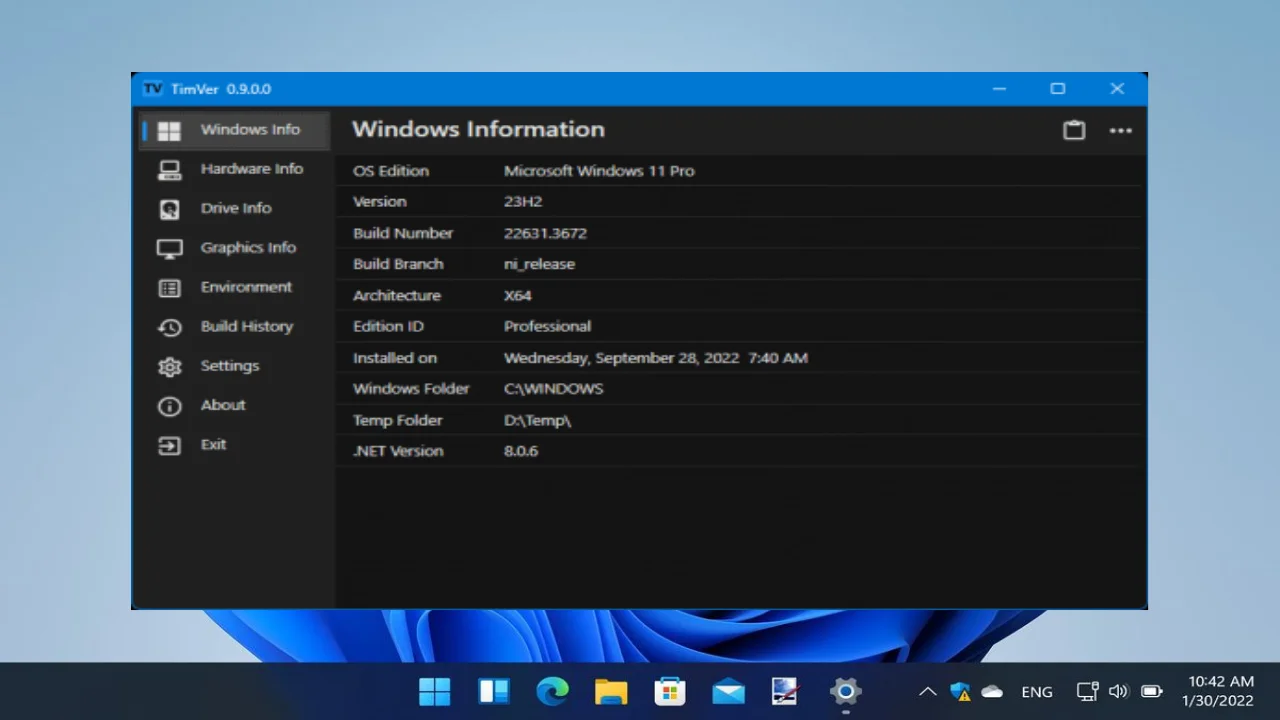Launch Microsoft Edge from taskbar
This screenshot has height=720, width=1280.
(552, 691)
